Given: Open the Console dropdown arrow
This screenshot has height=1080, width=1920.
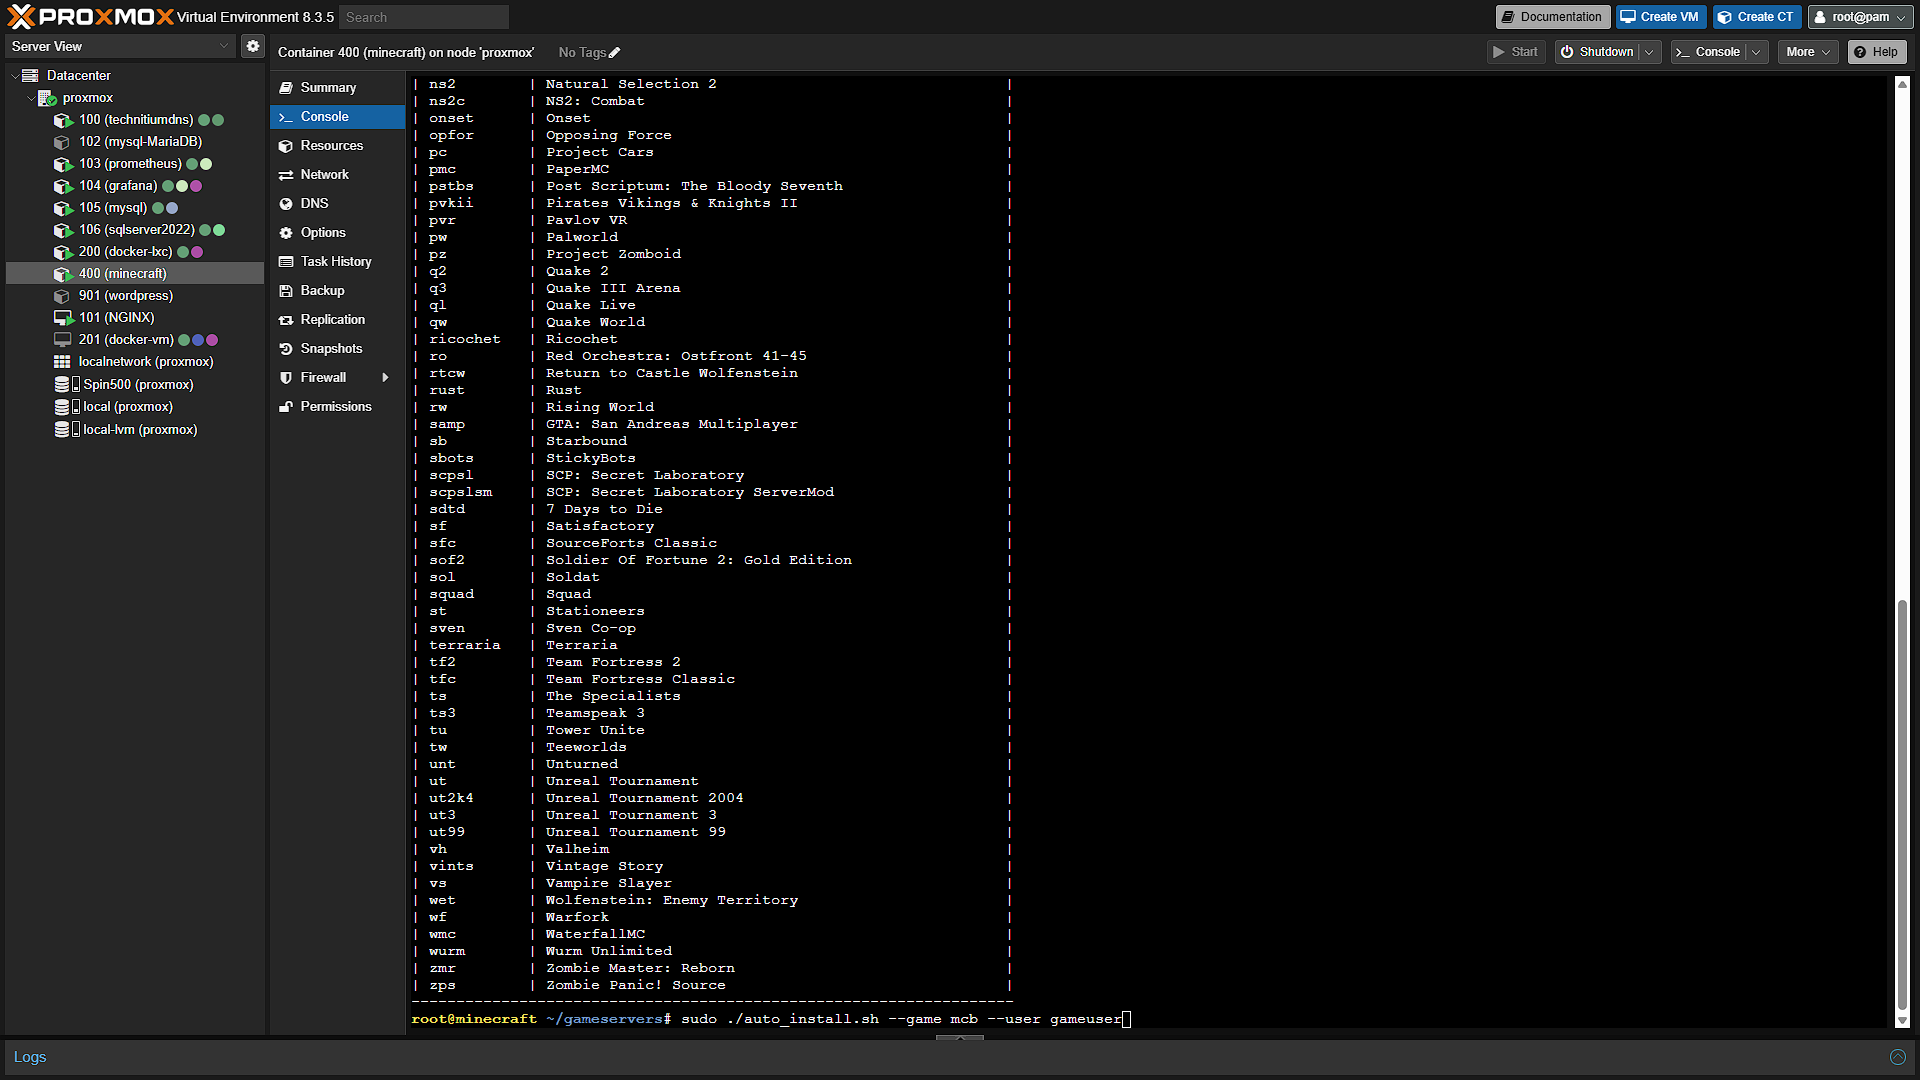Looking at the screenshot, I should click(1757, 52).
